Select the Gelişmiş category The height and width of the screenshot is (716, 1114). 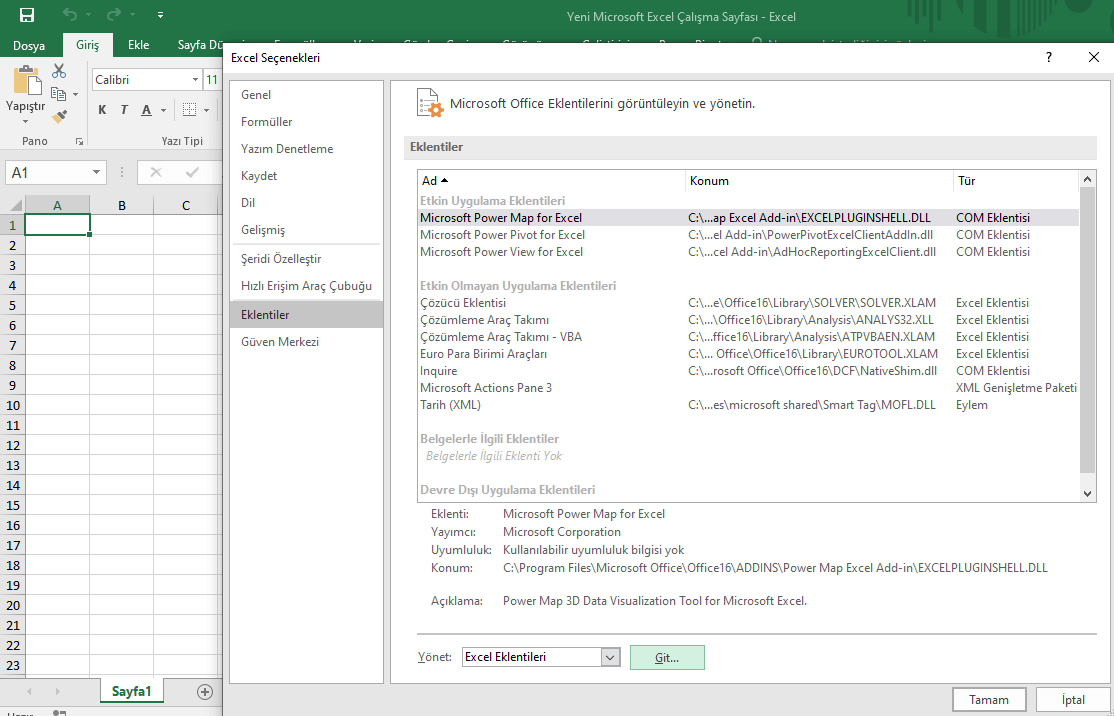point(306,229)
